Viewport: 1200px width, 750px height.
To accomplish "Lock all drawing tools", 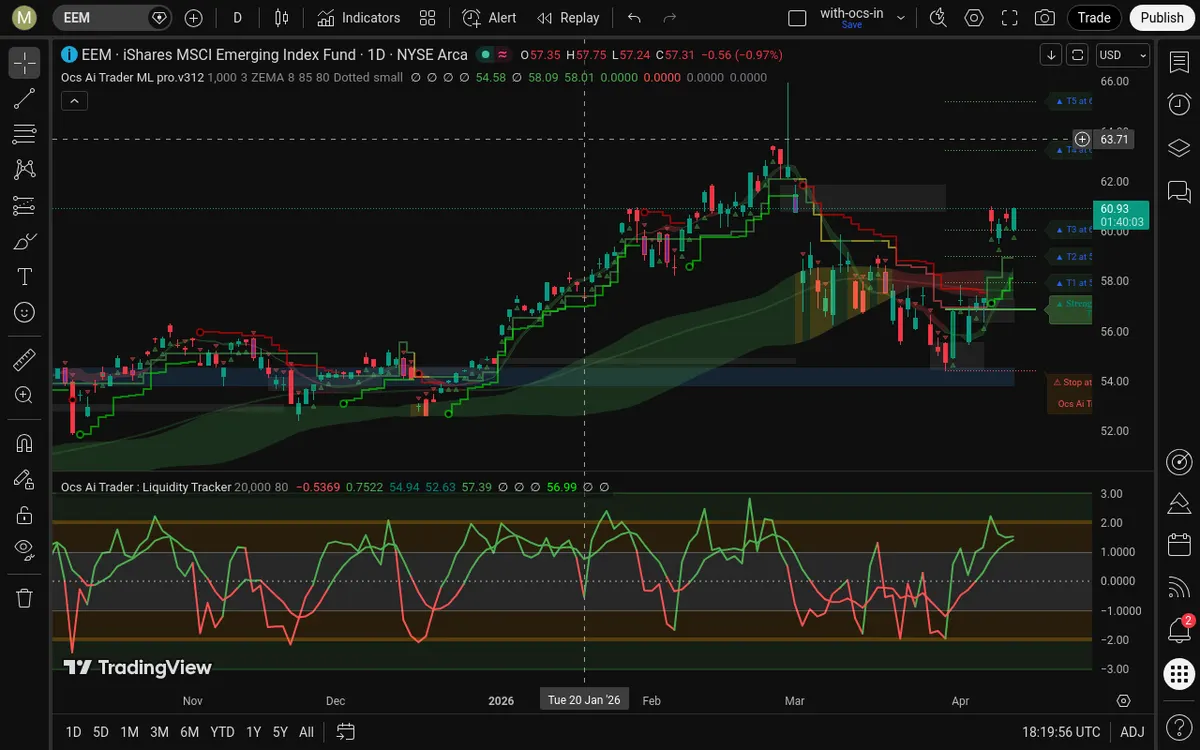I will [25, 515].
